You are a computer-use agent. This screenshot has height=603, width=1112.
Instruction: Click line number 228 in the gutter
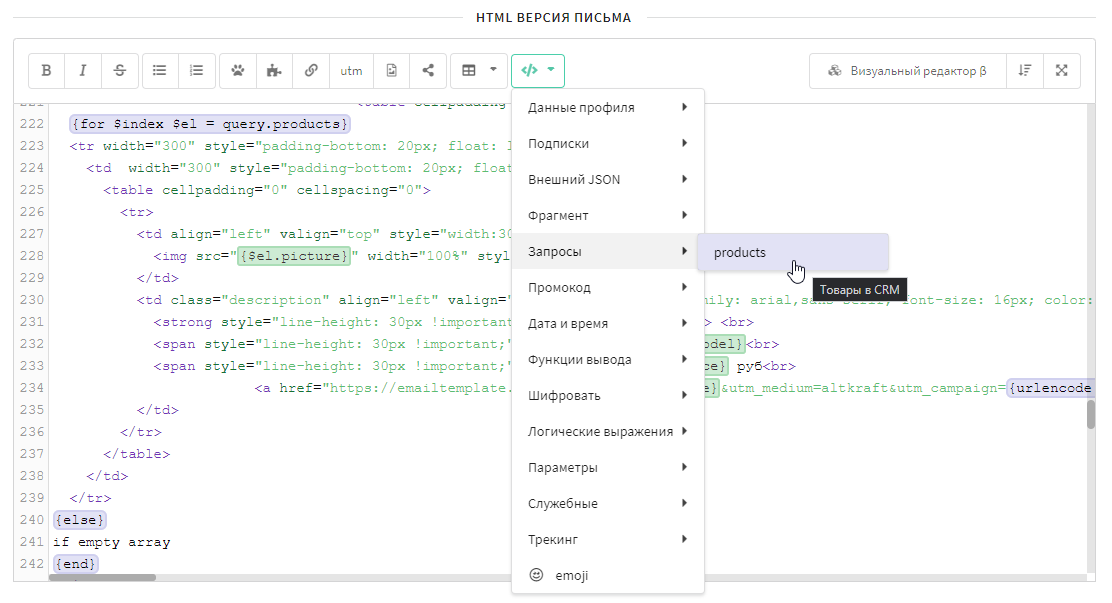32,256
